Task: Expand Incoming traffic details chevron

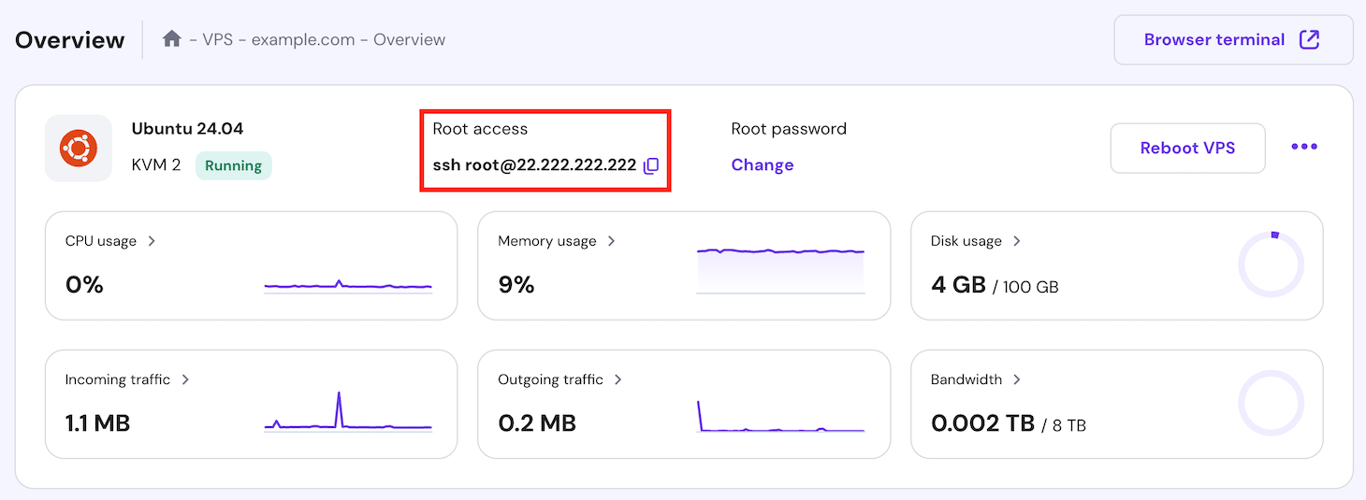Action: 185,380
